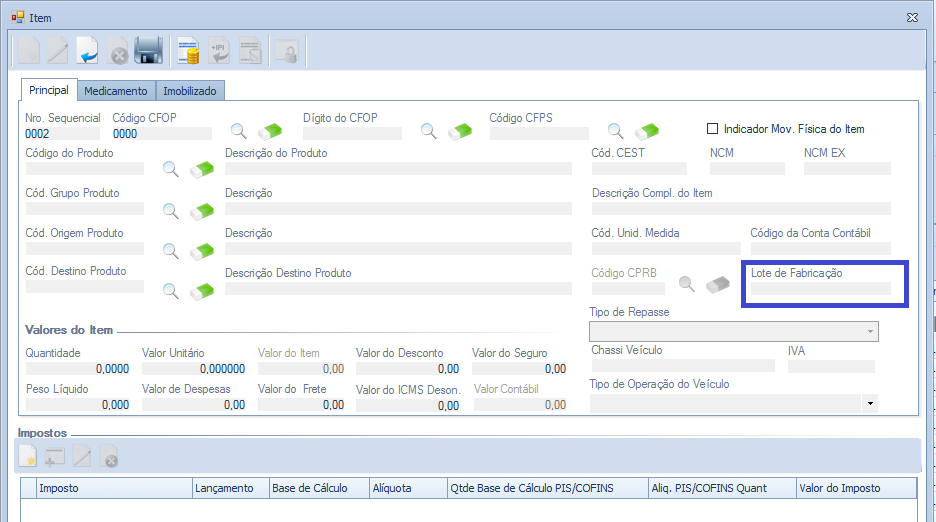The width and height of the screenshot is (936, 522).
Task: Search Cód. Destino Produto with magnifier
Action: click(x=171, y=291)
